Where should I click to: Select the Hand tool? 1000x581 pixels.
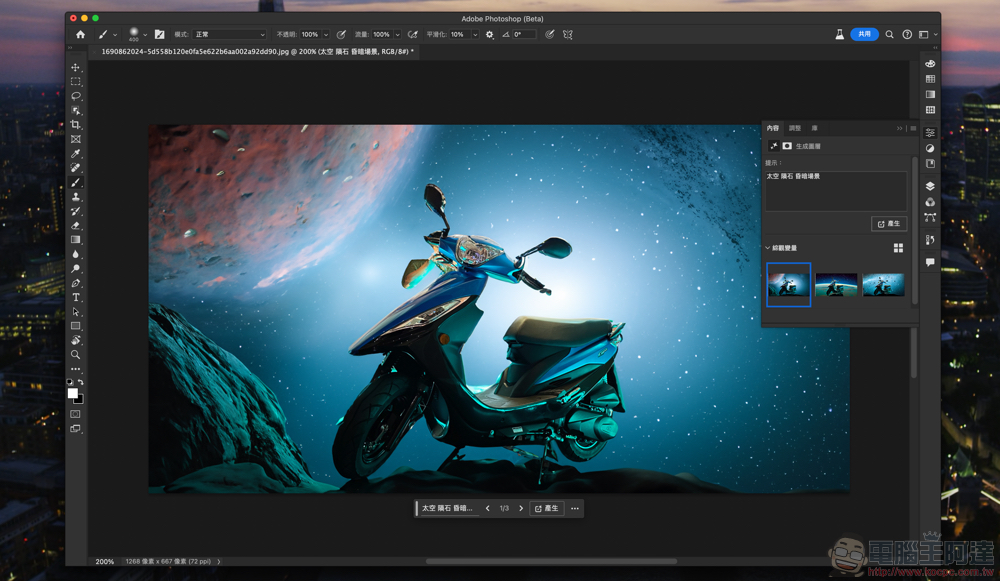coord(76,341)
